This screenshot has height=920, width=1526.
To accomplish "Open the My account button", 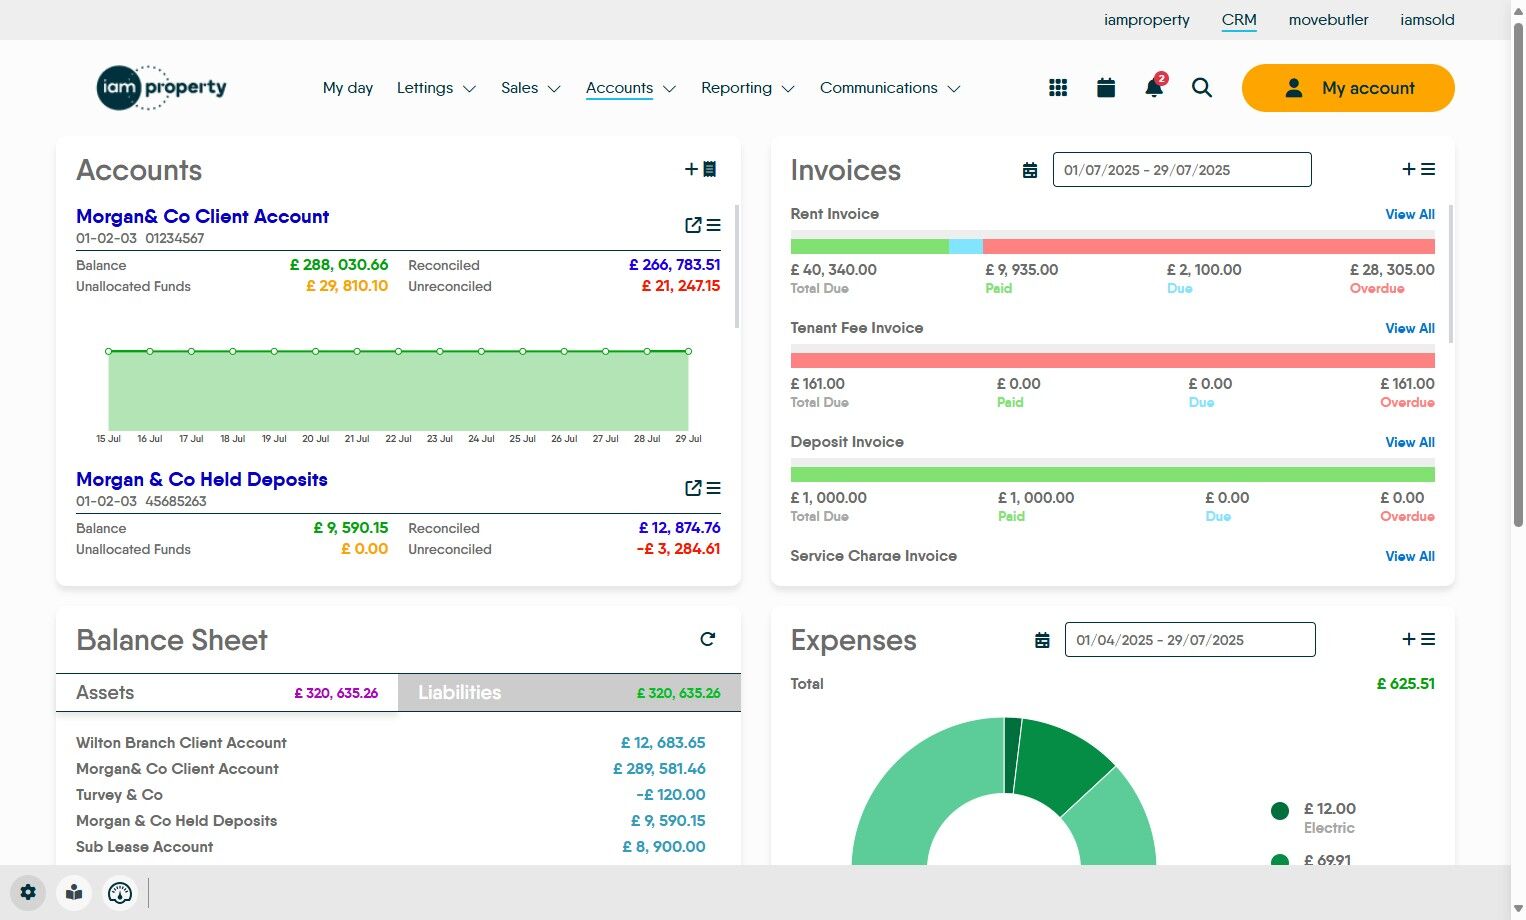I will (x=1347, y=88).
